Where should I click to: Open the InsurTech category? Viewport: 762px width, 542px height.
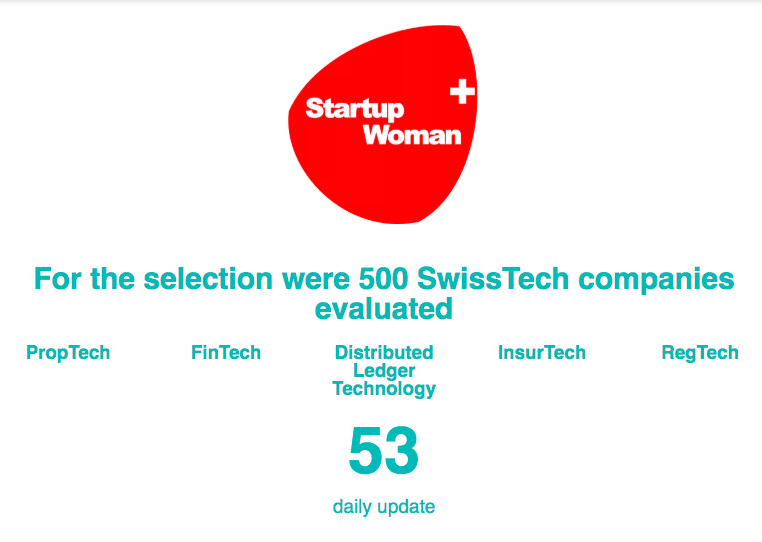tap(542, 352)
